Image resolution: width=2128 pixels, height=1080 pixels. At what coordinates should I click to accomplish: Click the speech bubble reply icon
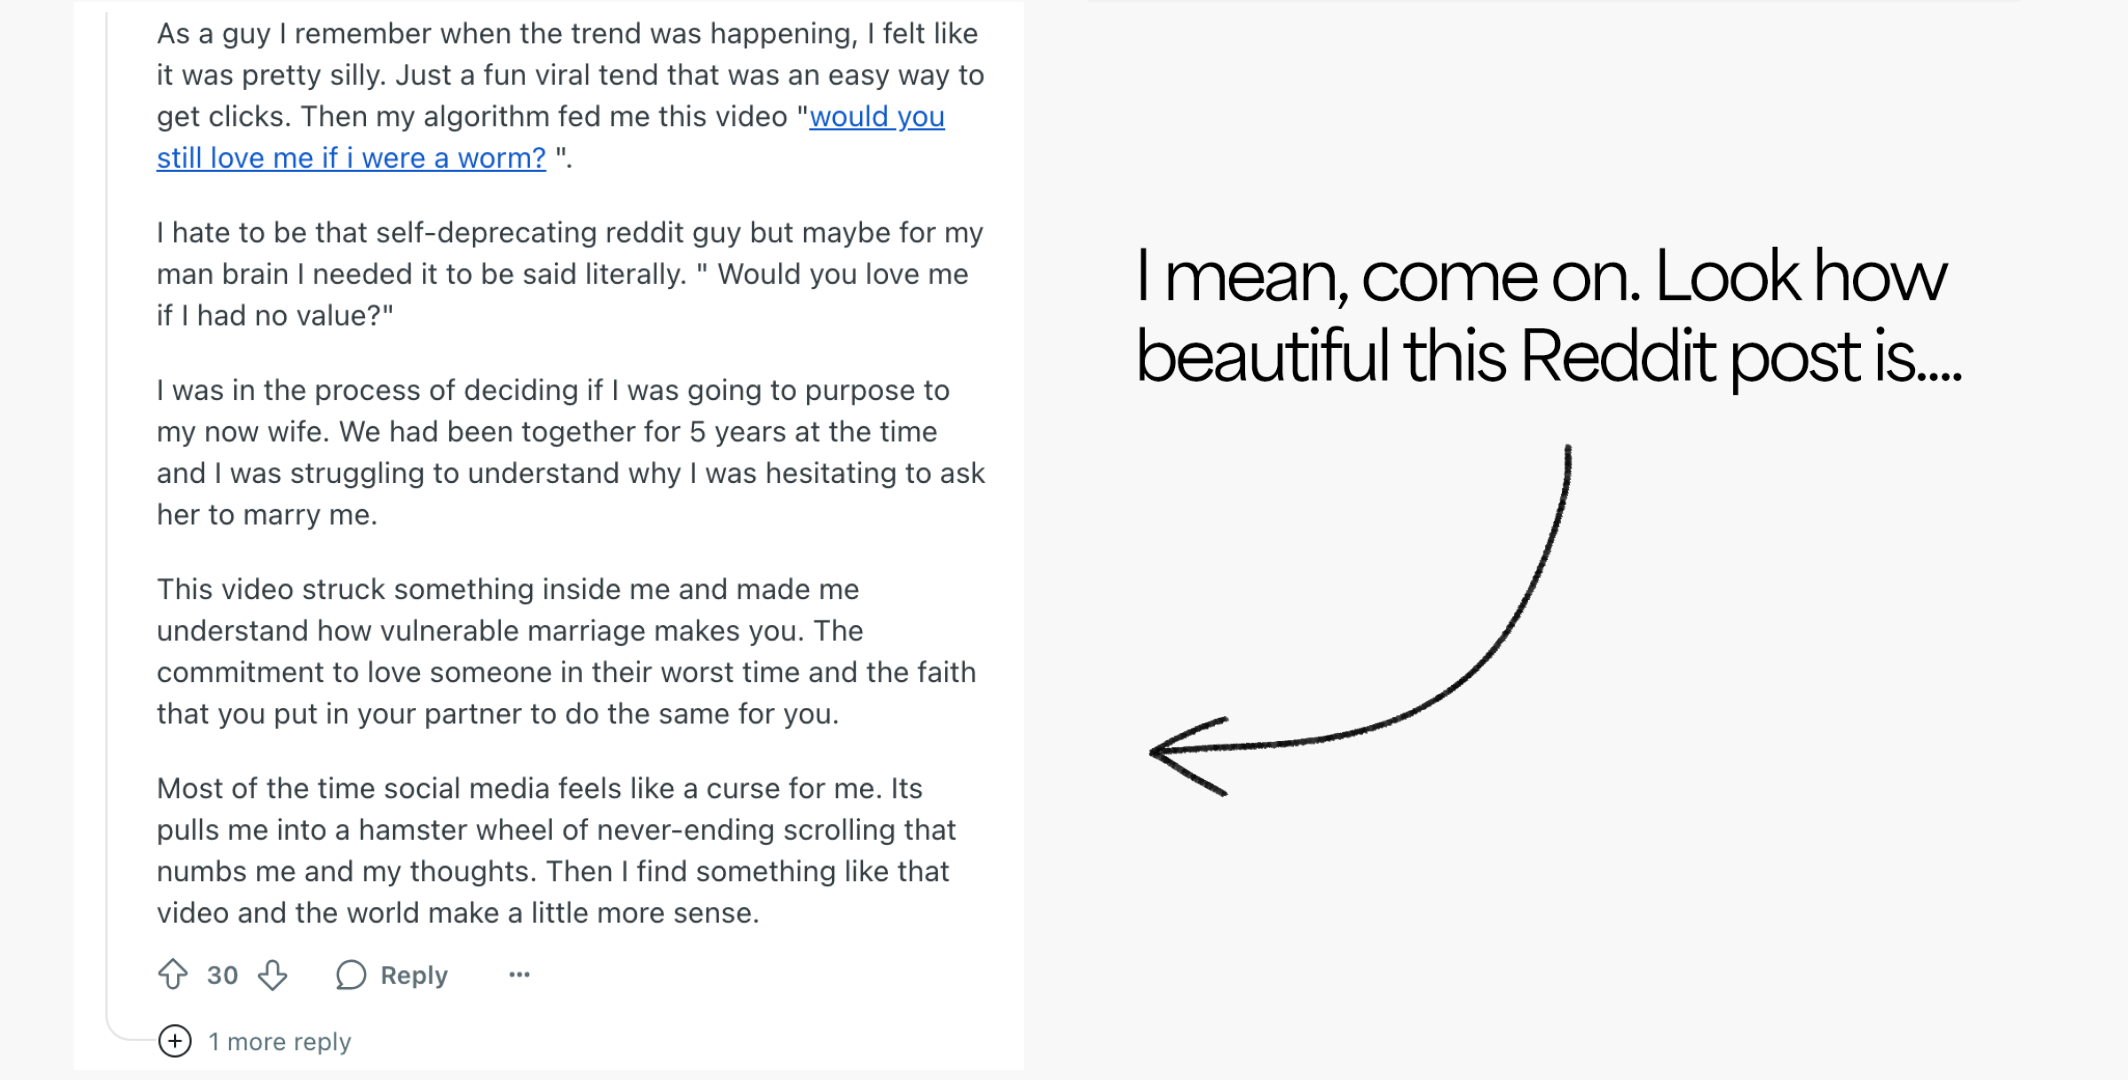[350, 974]
